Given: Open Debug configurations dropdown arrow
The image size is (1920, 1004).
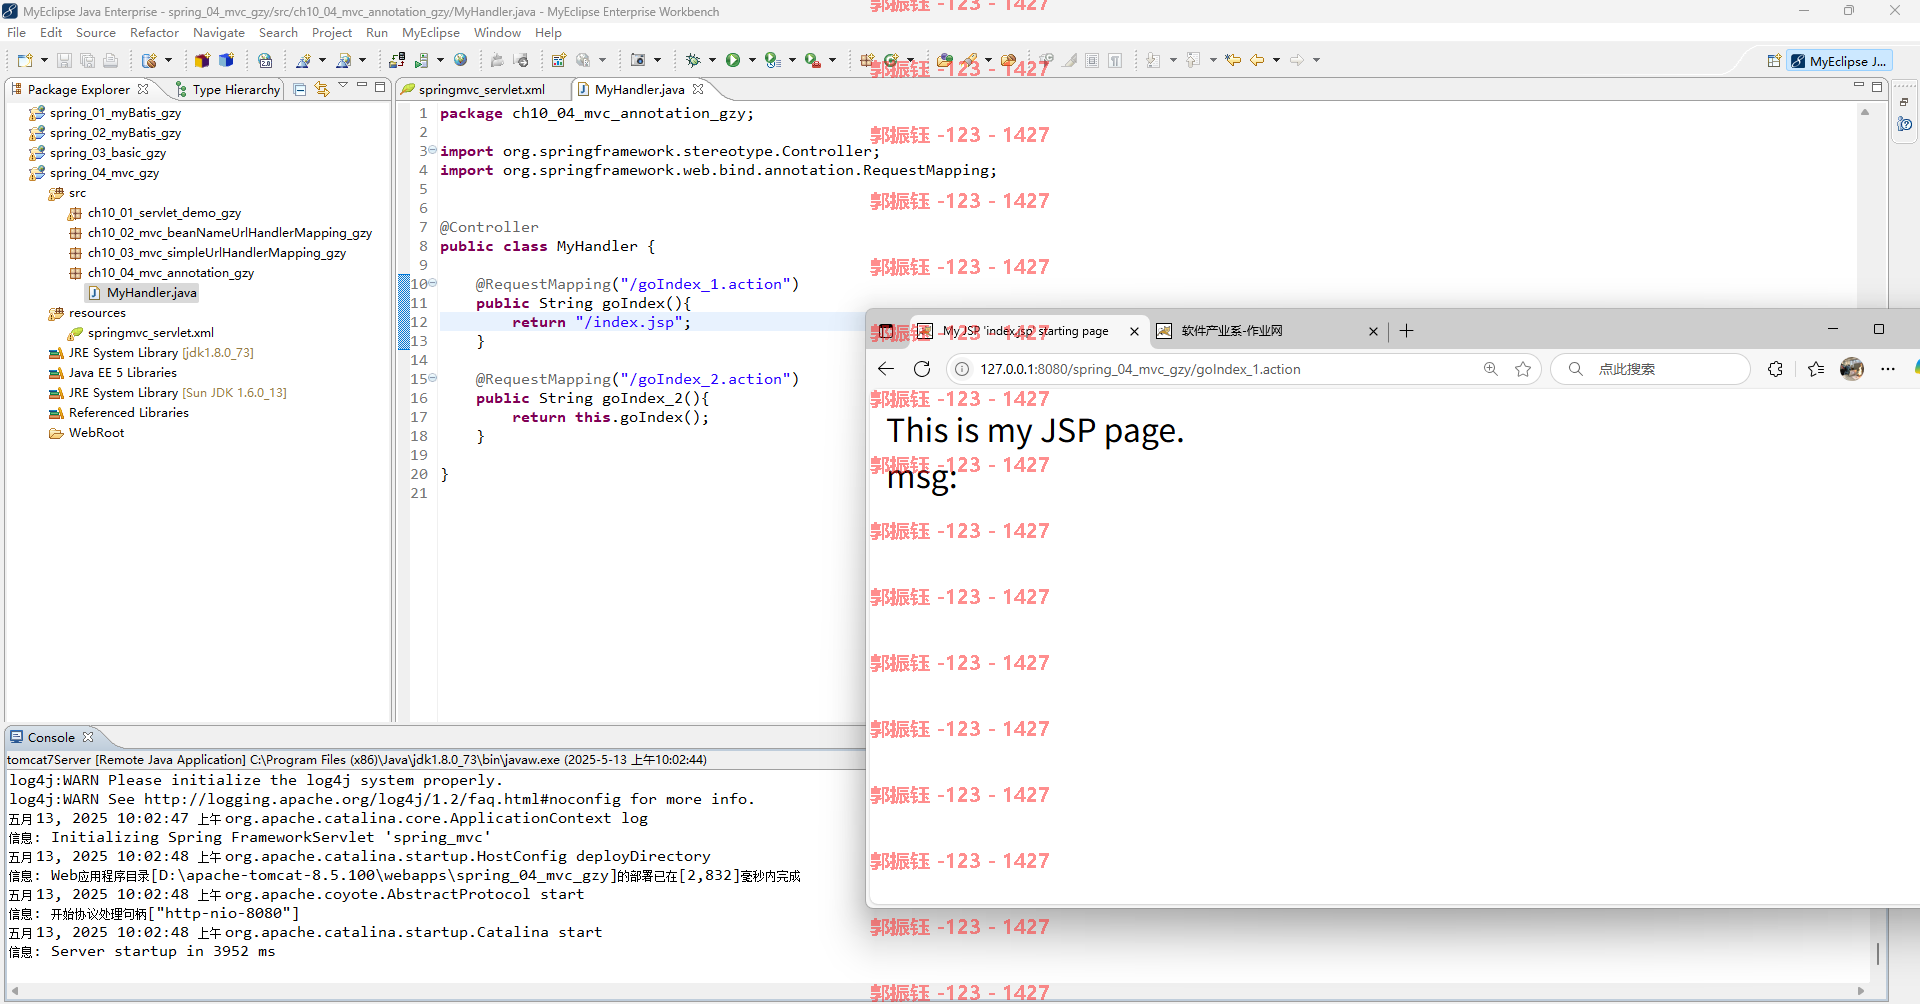Looking at the screenshot, I should (x=712, y=60).
